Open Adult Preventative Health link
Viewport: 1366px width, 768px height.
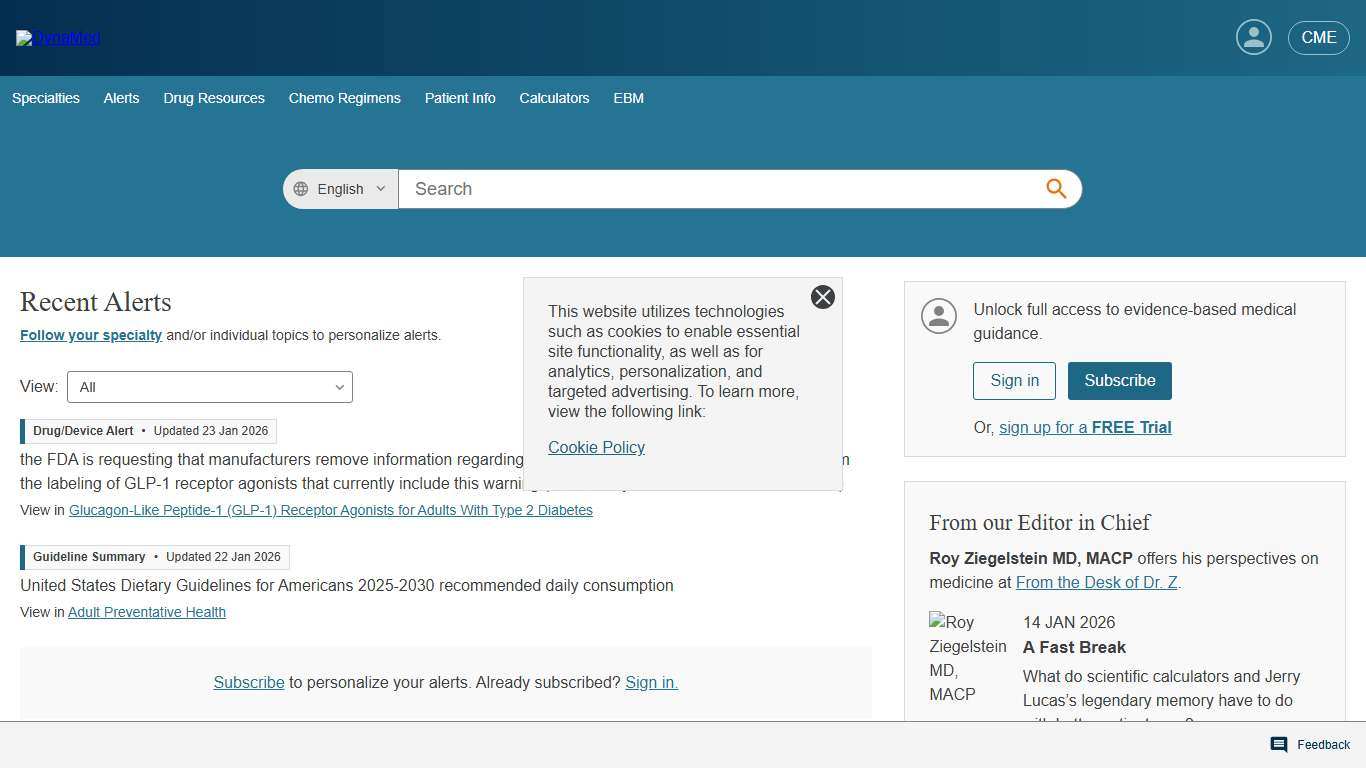click(147, 612)
